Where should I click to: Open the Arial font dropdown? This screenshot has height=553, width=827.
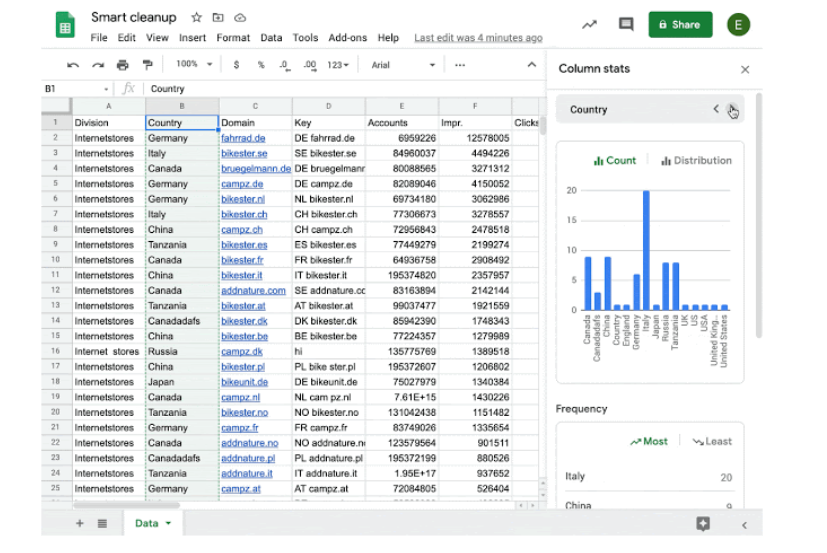[403, 65]
